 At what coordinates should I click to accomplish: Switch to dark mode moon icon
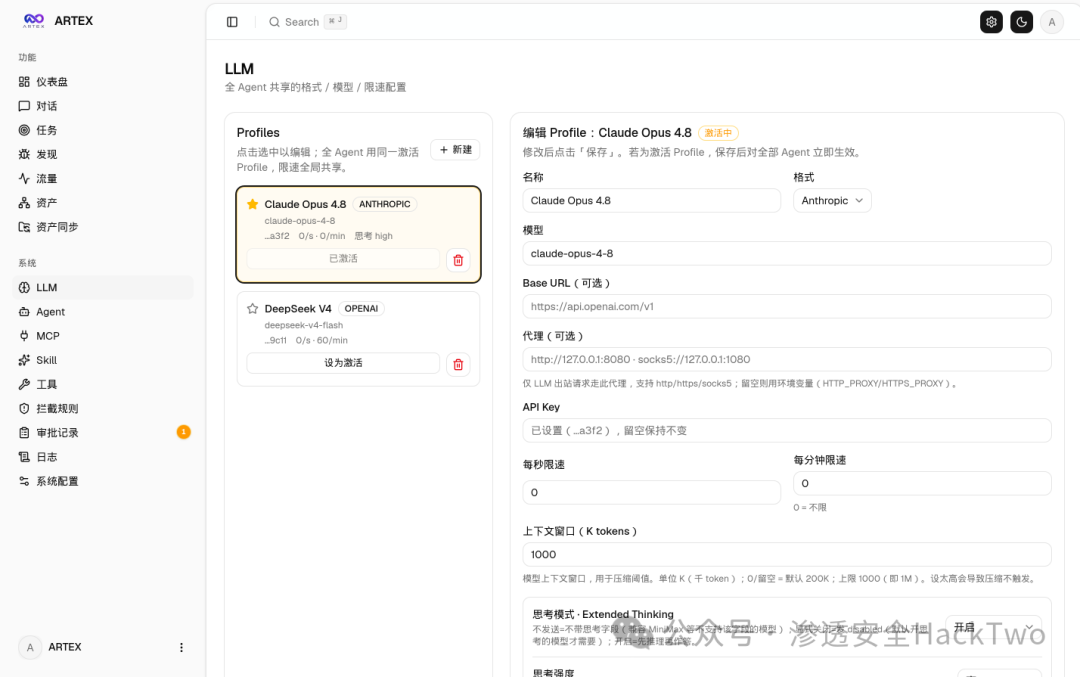(1021, 22)
